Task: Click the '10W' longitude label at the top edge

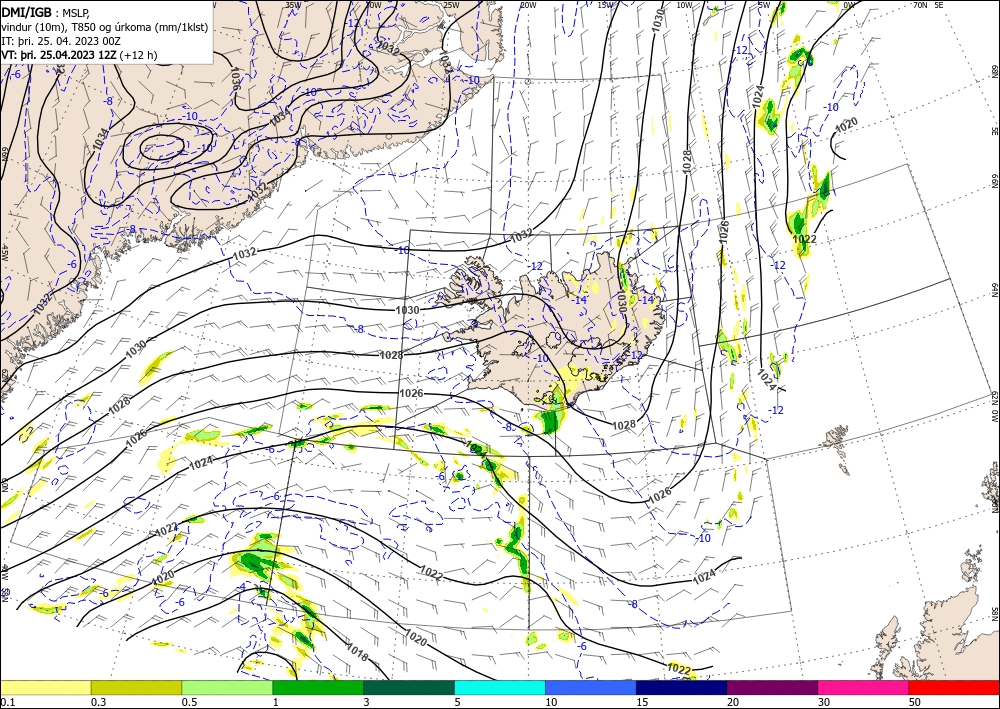Action: [684, 5]
